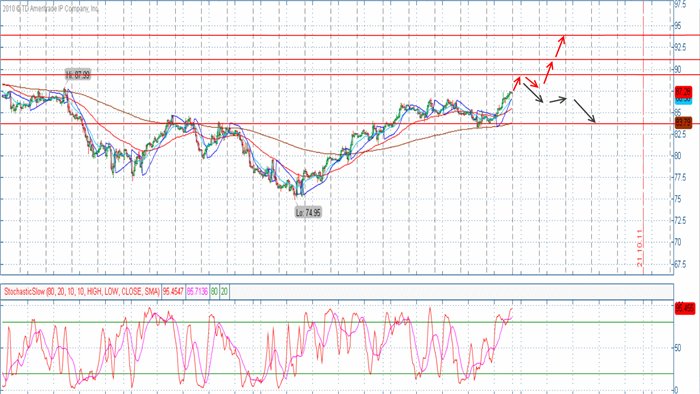Click the magenta 85.7136 stochastic value box

pyautogui.click(x=197, y=292)
